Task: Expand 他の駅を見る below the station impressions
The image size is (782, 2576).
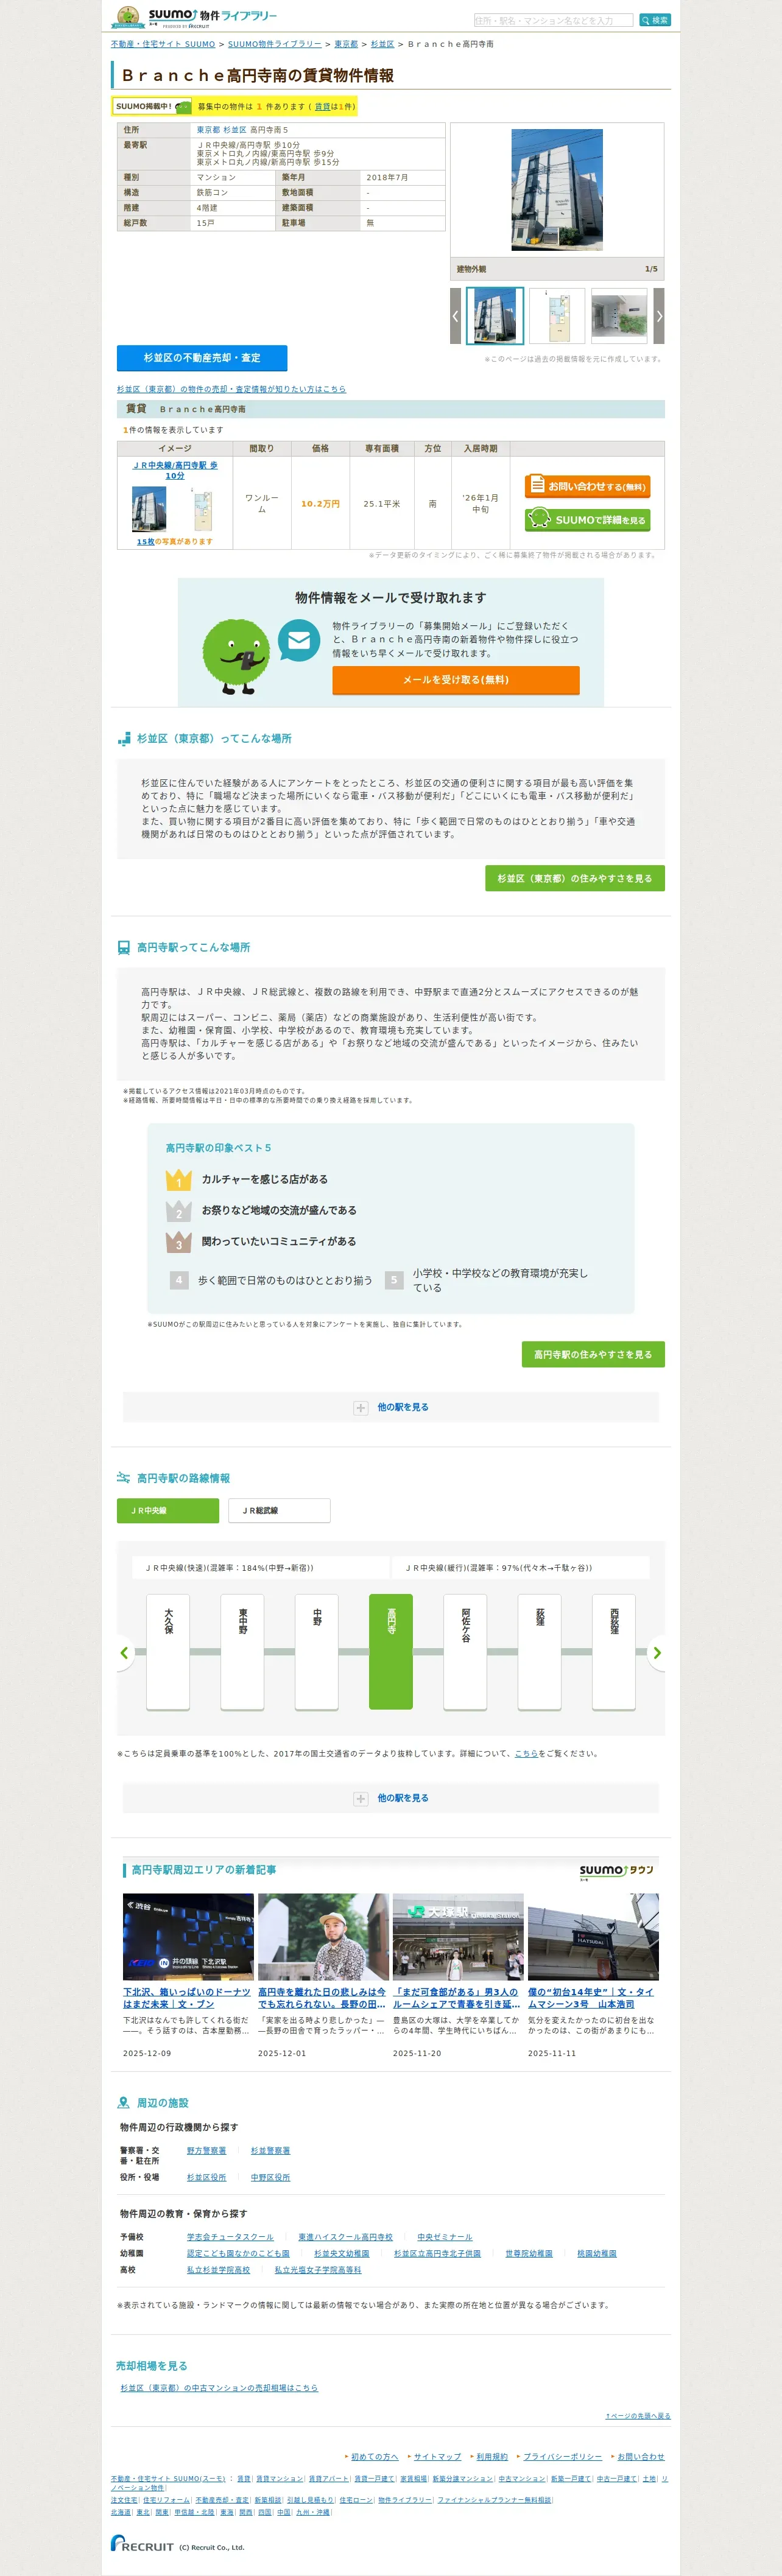Action: 391,1407
